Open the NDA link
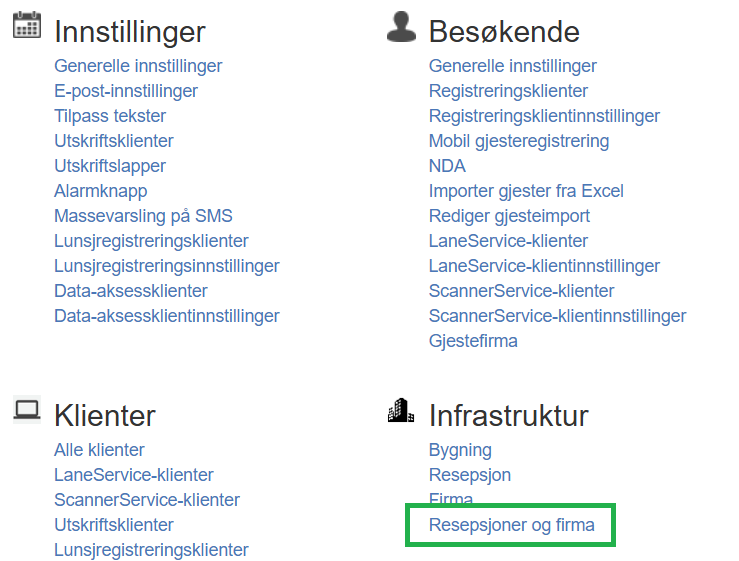The image size is (739, 561). click(x=447, y=166)
